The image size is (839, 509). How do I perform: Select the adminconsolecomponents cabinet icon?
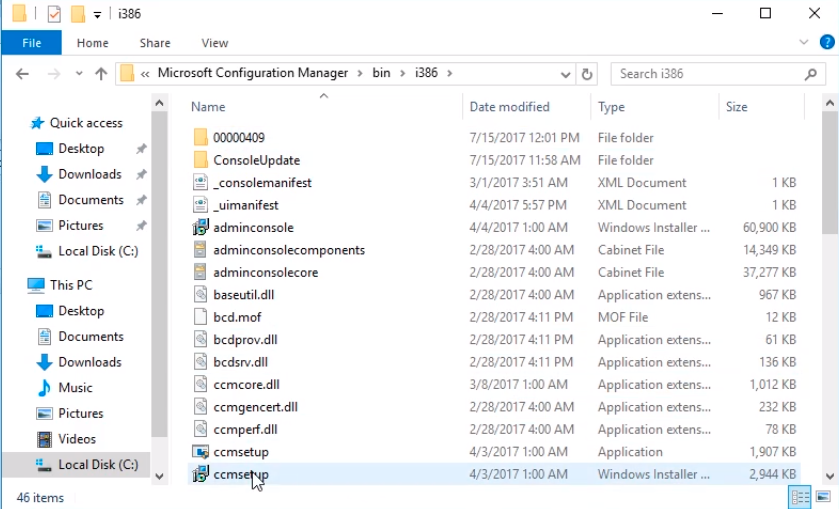pos(200,250)
